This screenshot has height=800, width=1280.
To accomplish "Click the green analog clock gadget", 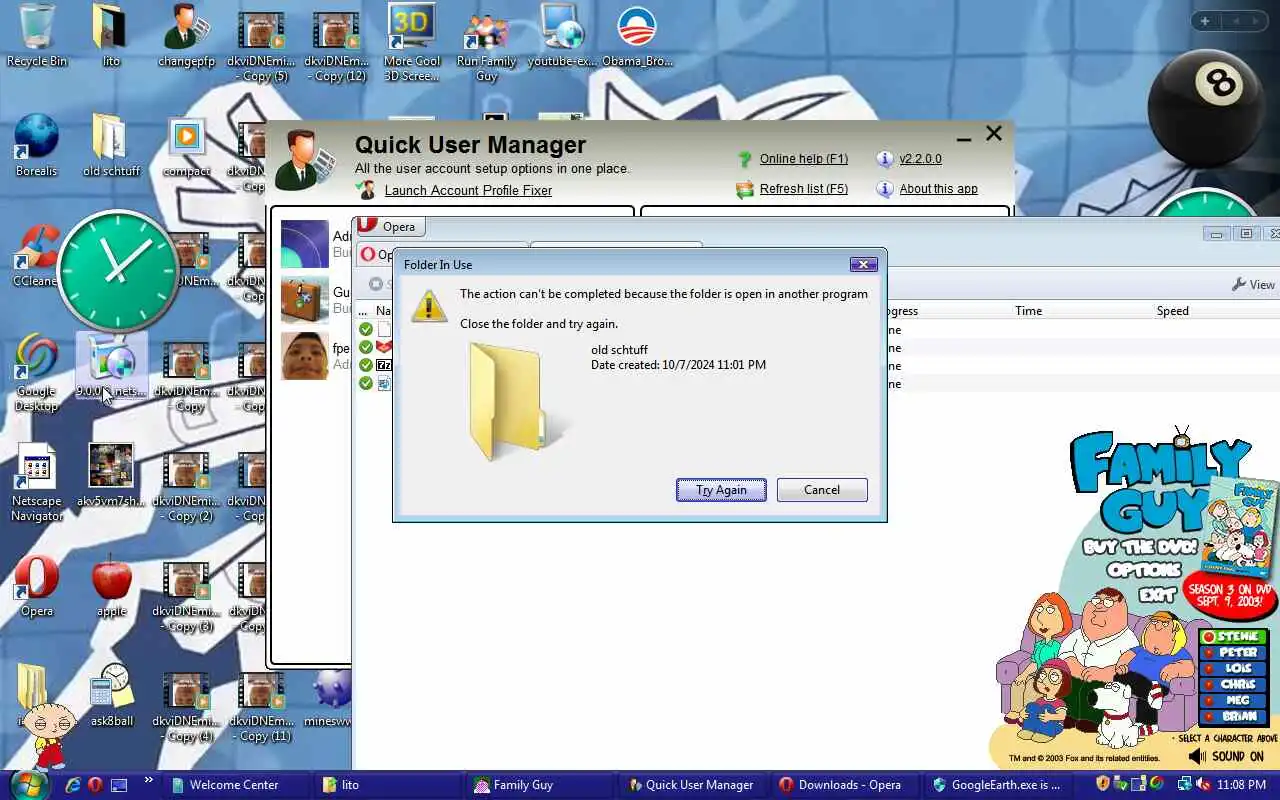I will [x=118, y=270].
